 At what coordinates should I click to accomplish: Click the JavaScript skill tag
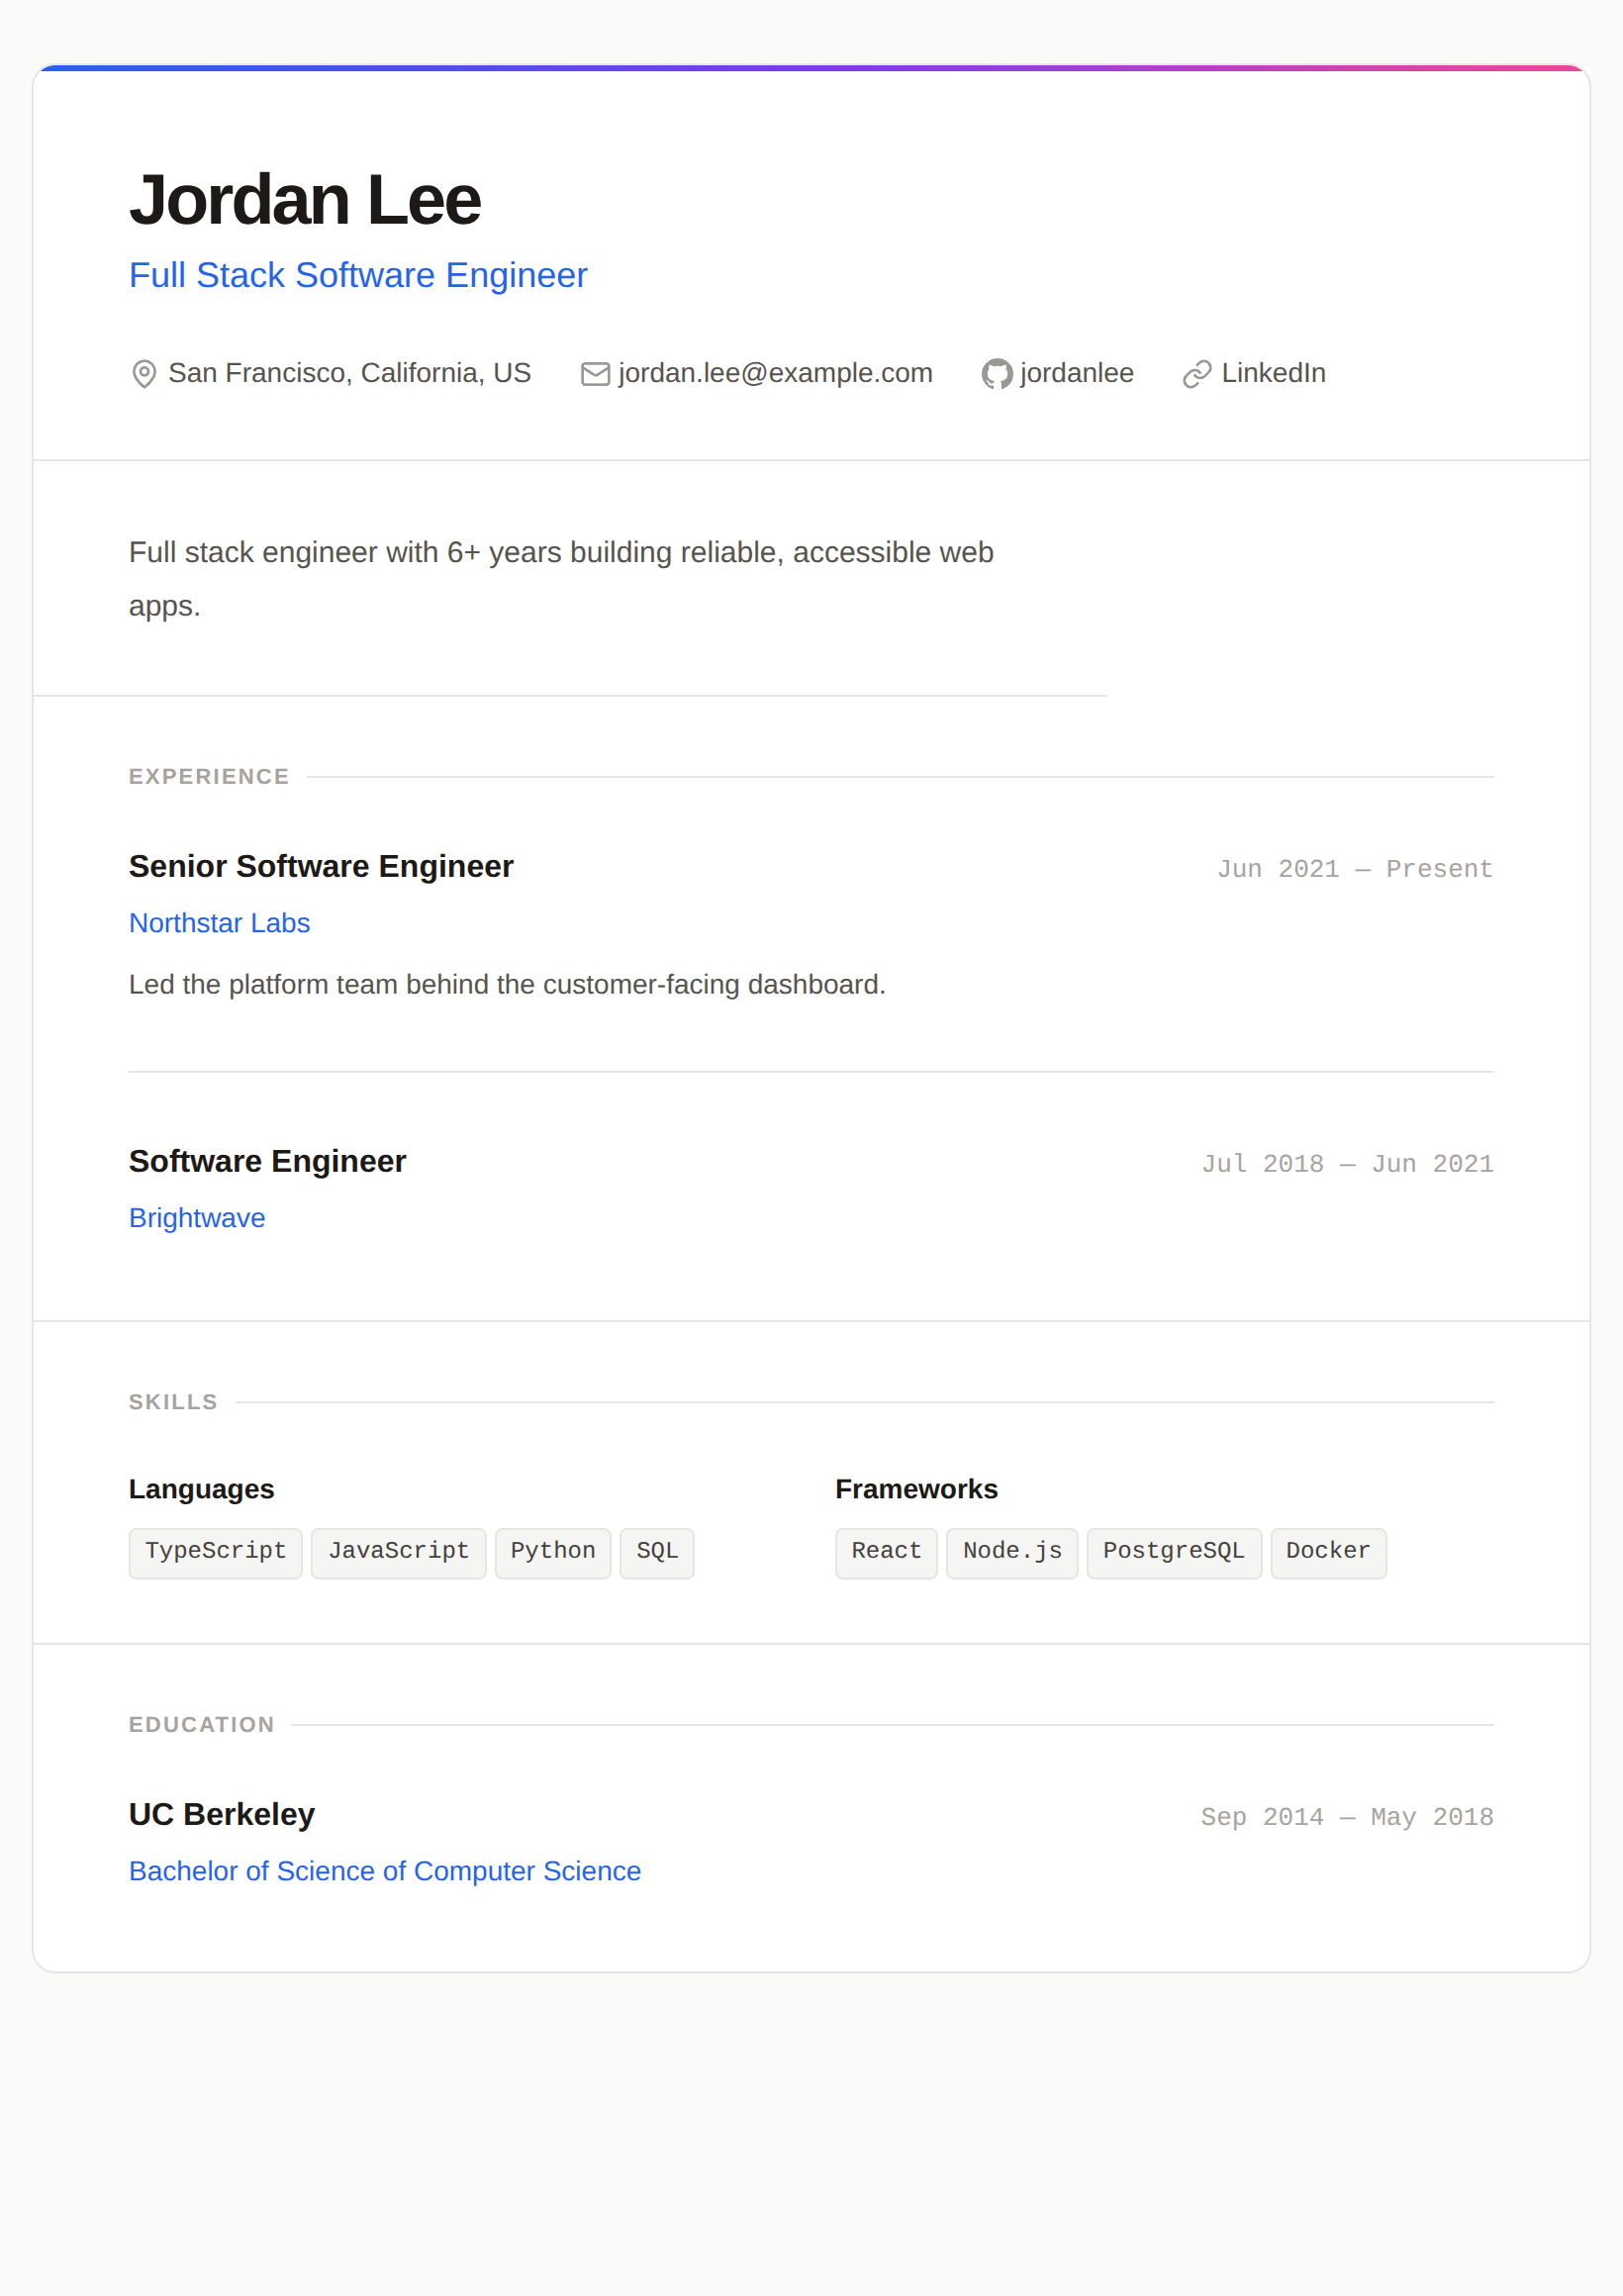point(398,1553)
